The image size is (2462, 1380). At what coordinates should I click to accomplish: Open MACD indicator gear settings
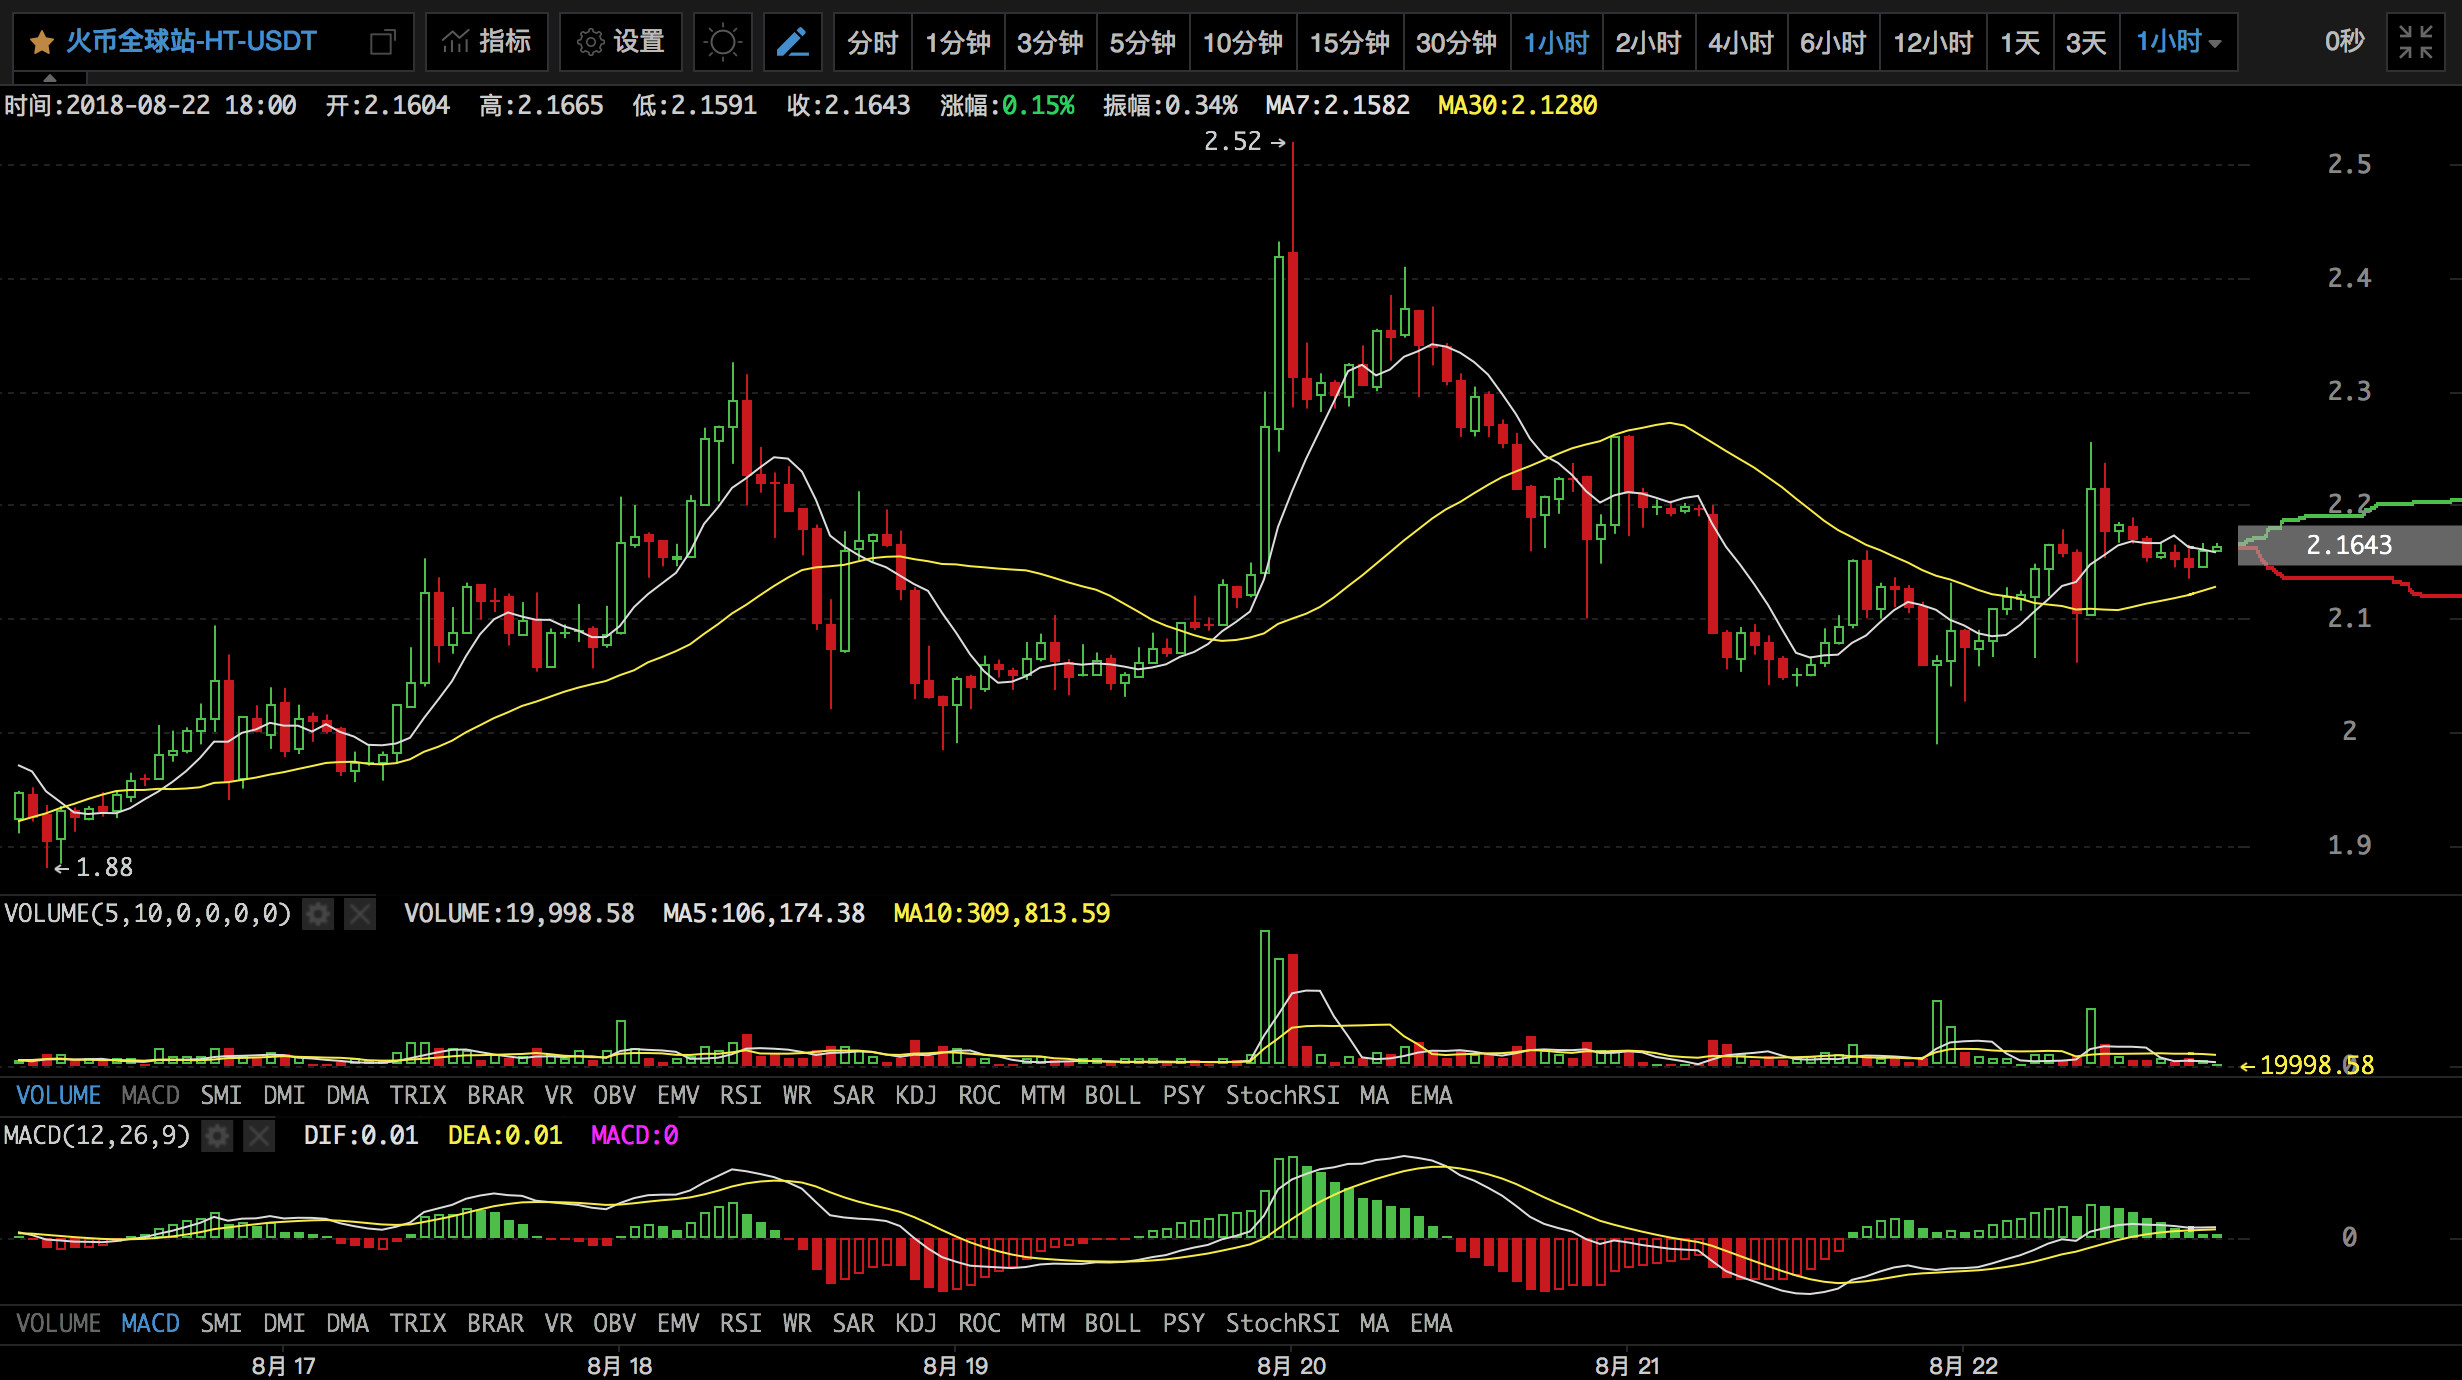217,1136
